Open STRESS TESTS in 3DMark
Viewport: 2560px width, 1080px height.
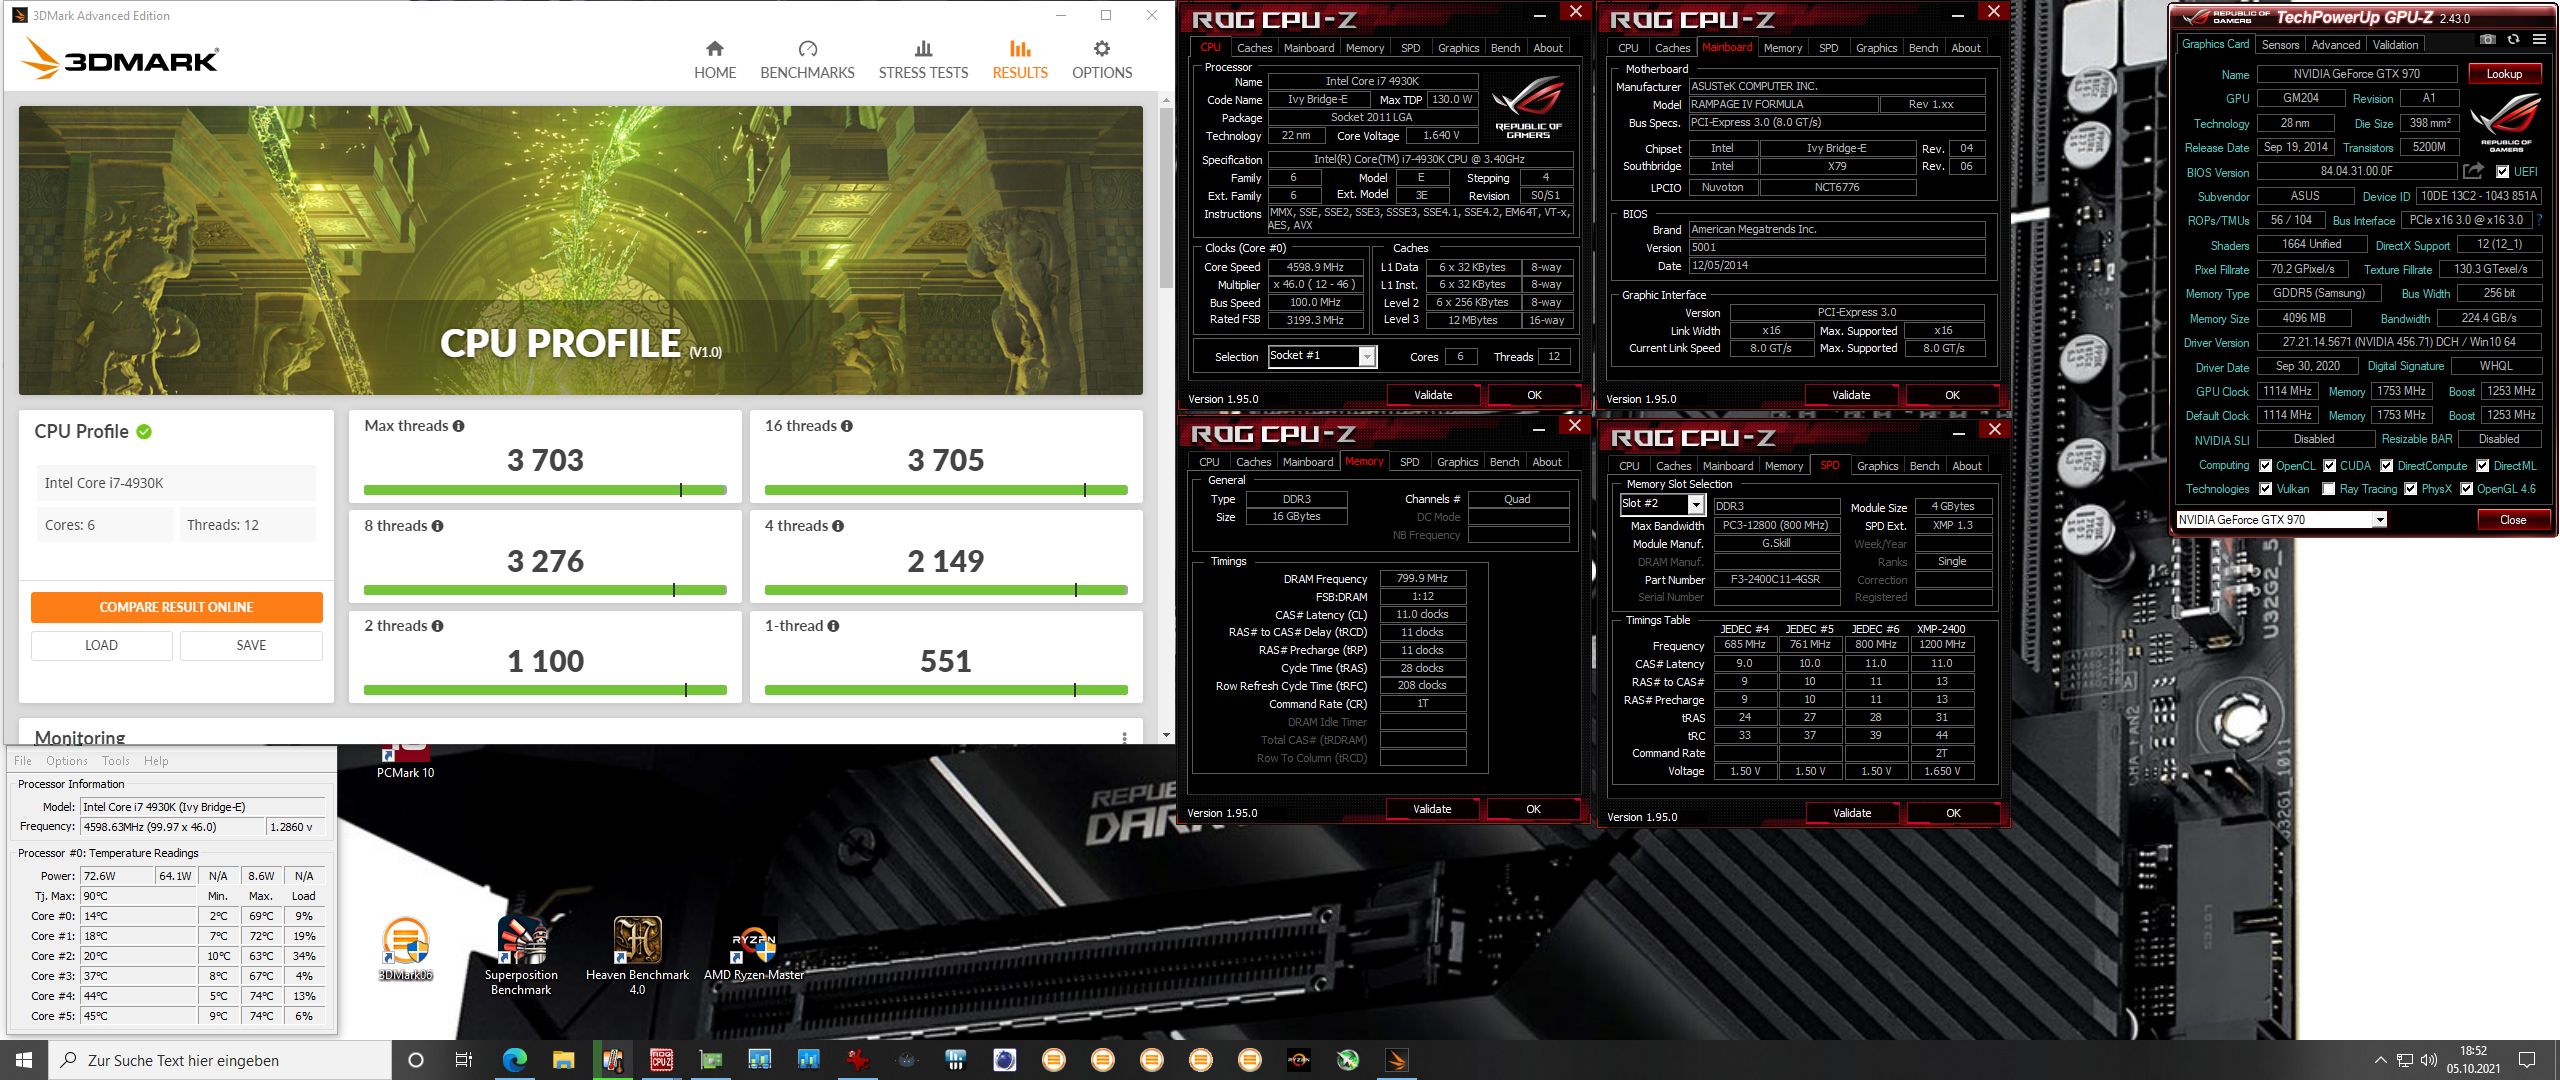923,60
